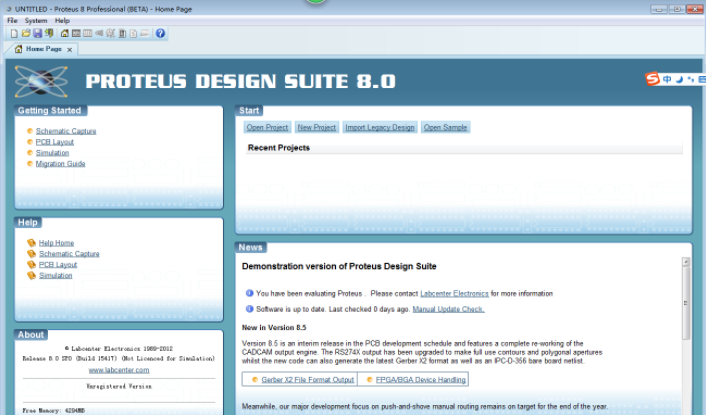Click the Sogou S input method logo
Screen dimensions: 706x415
[x=652, y=79]
